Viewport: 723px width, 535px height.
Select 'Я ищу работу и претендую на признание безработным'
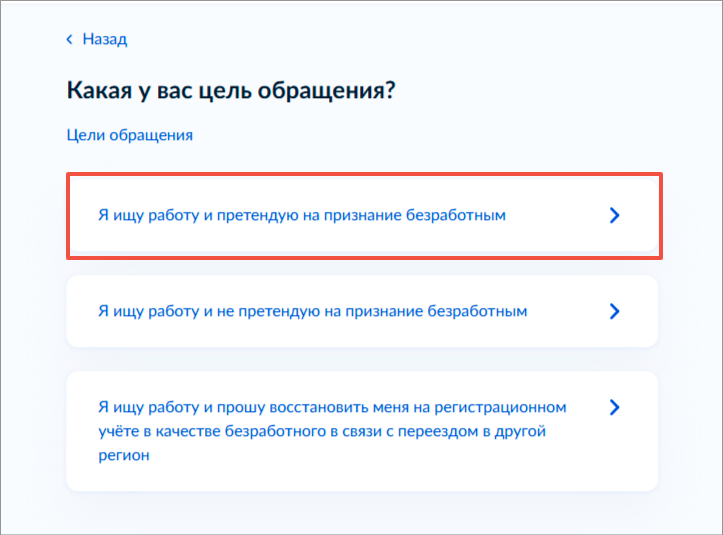[x=362, y=215]
